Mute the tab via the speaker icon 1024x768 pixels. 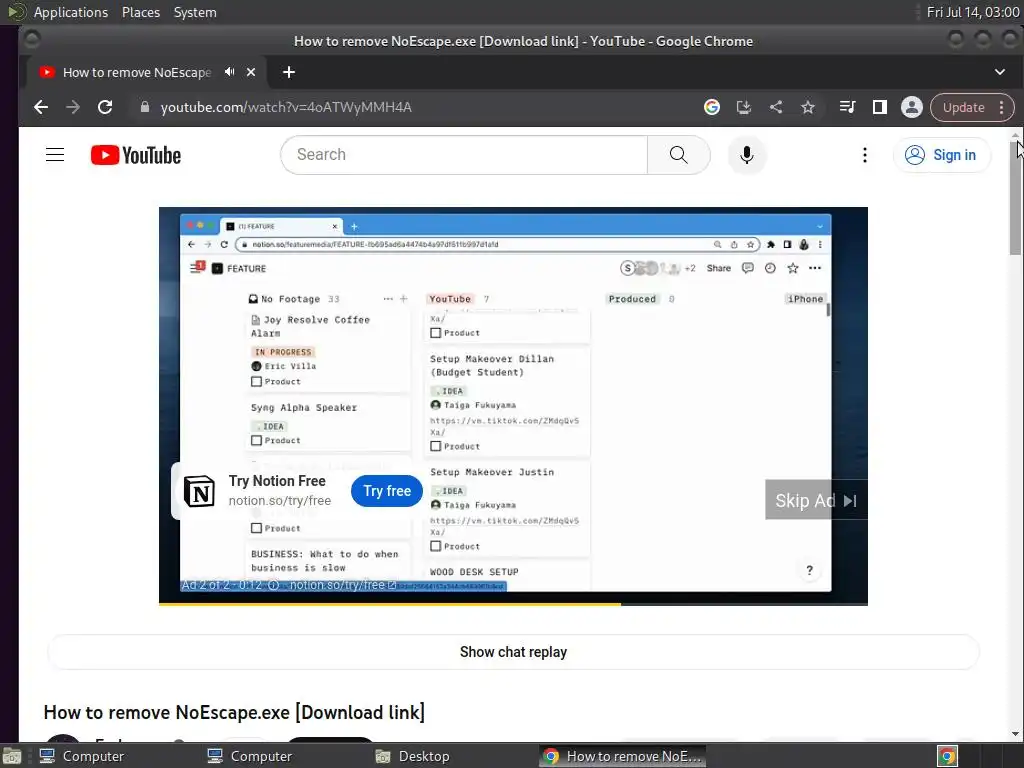tap(229, 72)
